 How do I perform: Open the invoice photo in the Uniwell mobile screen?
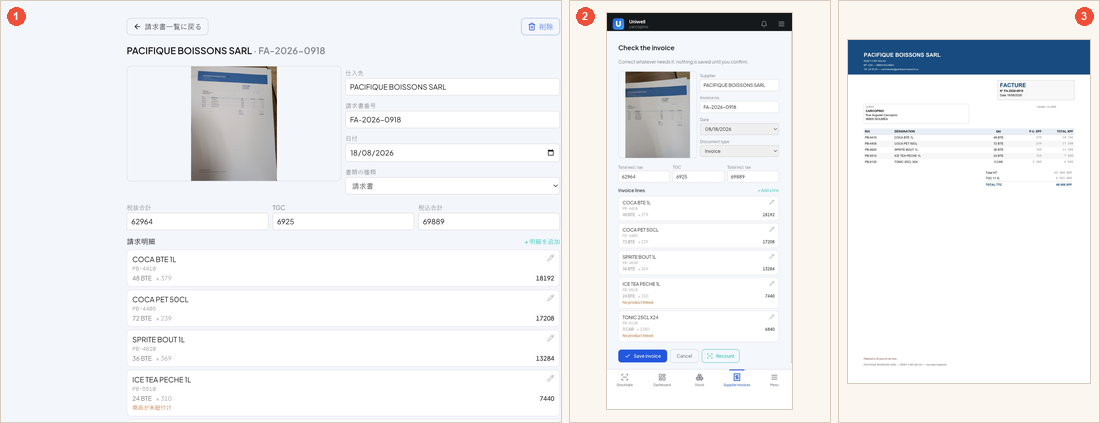[655, 114]
